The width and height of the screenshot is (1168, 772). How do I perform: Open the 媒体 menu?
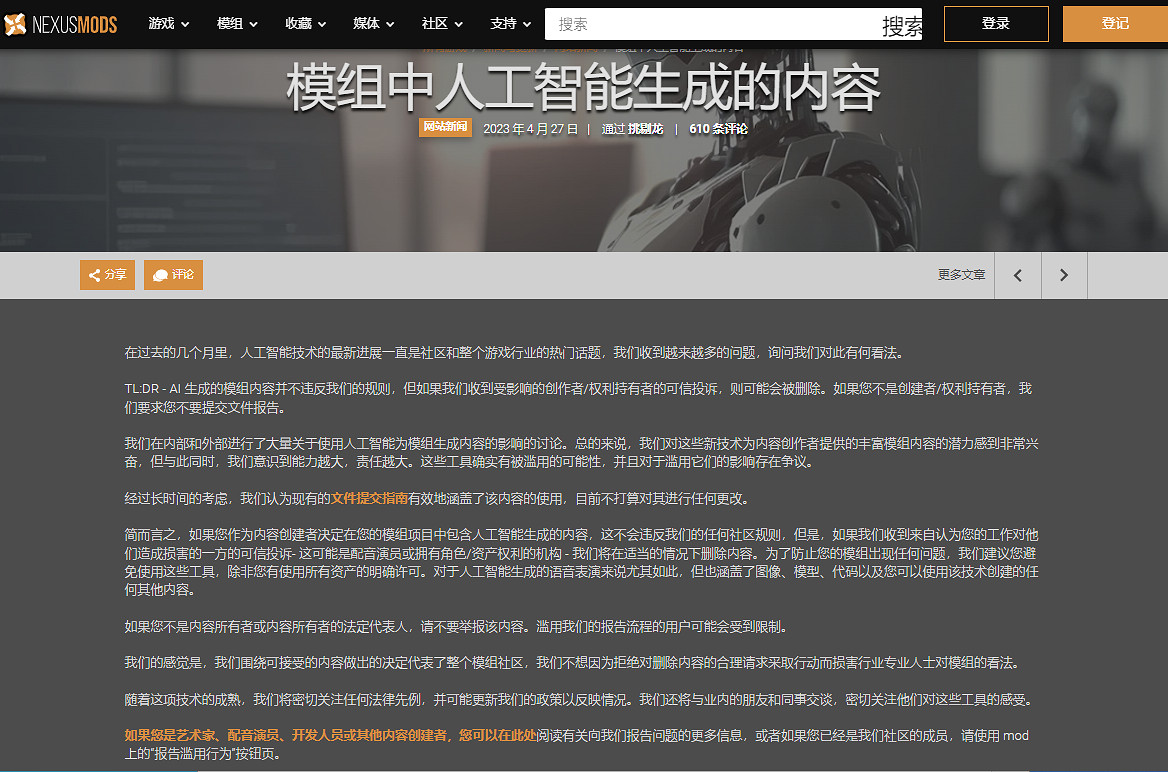pyautogui.click(x=372, y=23)
